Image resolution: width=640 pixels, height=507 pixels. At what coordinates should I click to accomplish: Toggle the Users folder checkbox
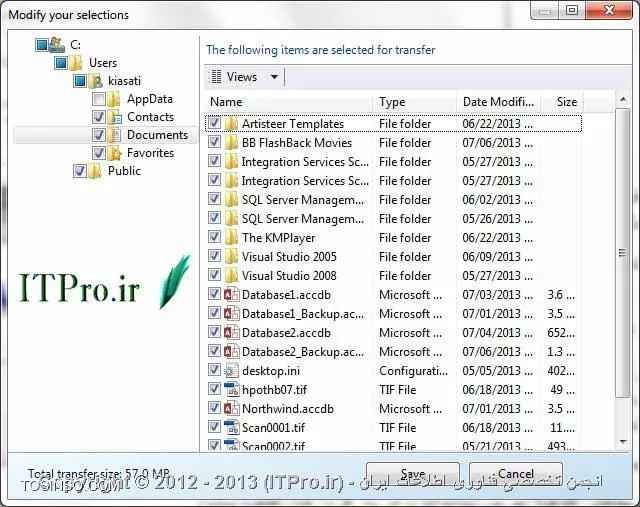(61, 63)
